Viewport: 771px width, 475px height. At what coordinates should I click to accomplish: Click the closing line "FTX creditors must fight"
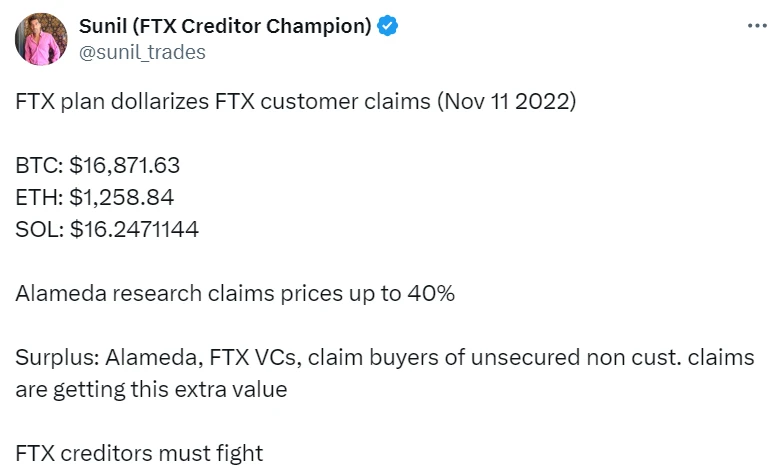click(139, 453)
